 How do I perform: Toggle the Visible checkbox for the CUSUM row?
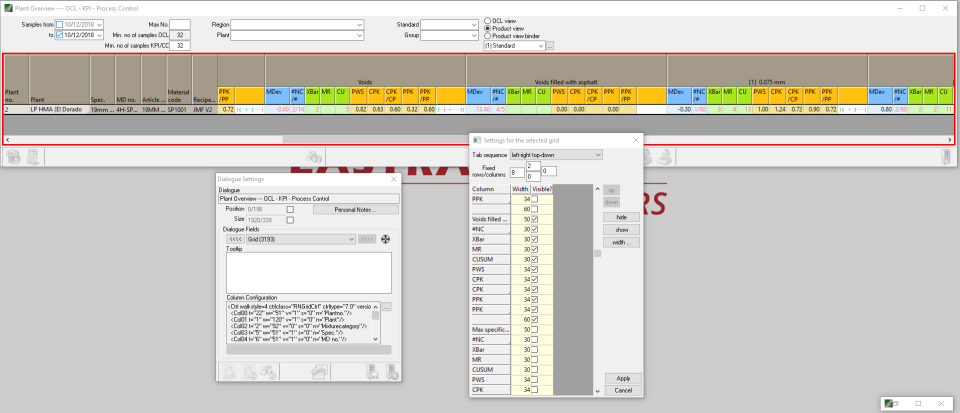point(534,257)
